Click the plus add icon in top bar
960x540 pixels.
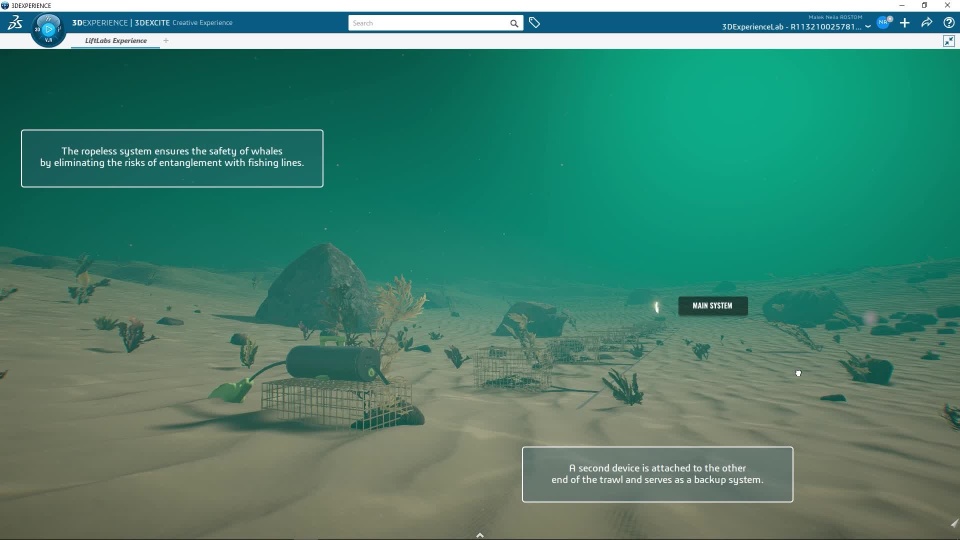click(x=905, y=23)
